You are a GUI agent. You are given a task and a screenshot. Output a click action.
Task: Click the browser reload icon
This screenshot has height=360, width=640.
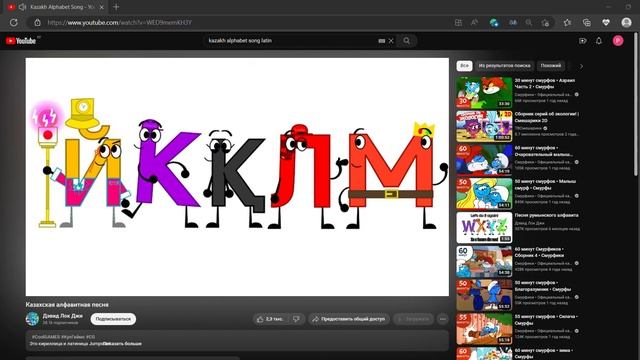(14, 22)
